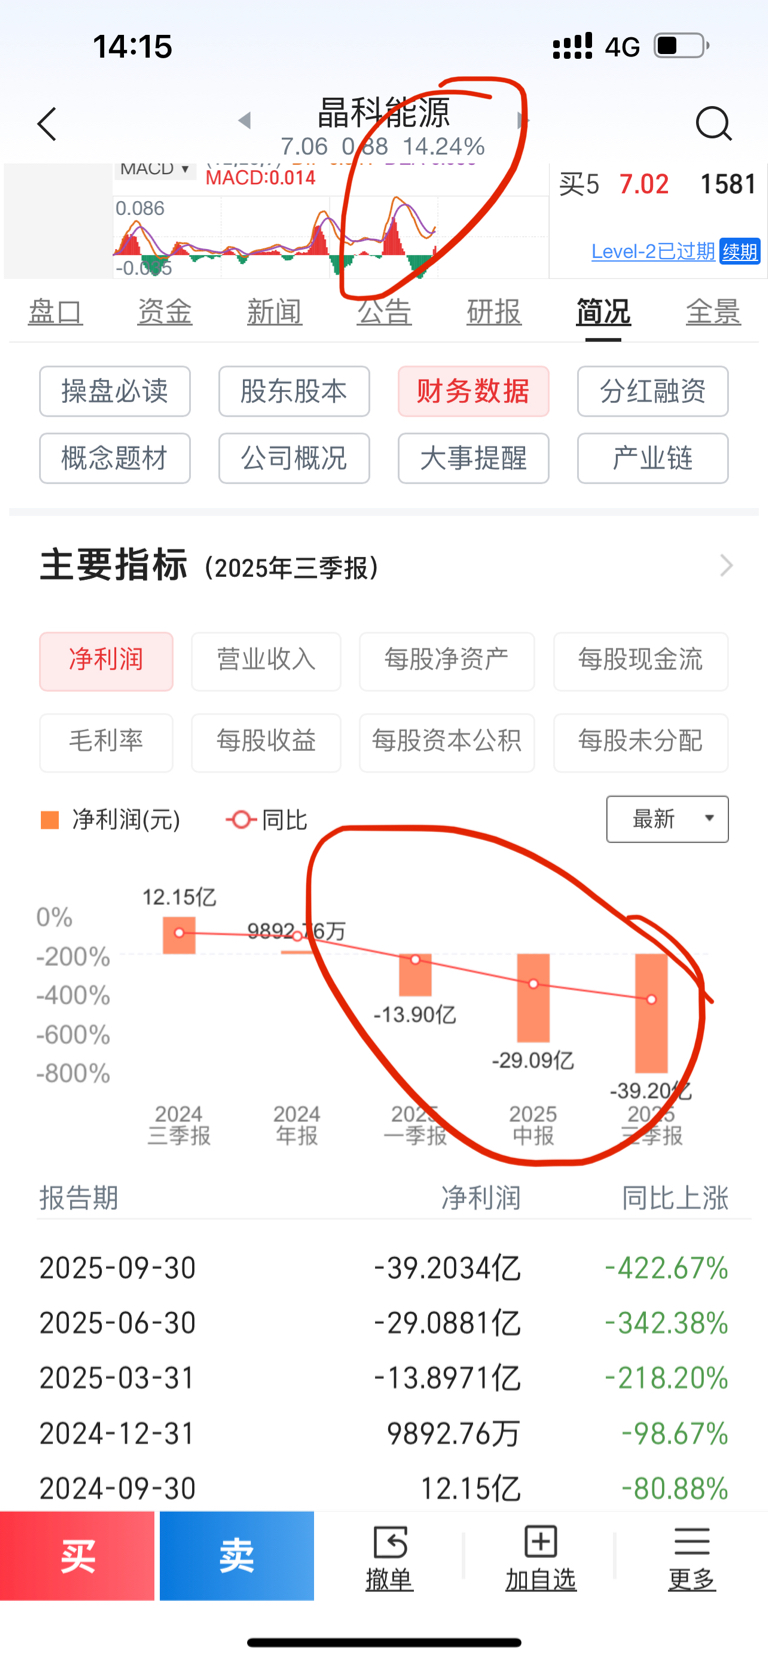This screenshot has width=768, height=1662.
Task: Select the 营业收入 indicator chip
Action: pos(266,660)
